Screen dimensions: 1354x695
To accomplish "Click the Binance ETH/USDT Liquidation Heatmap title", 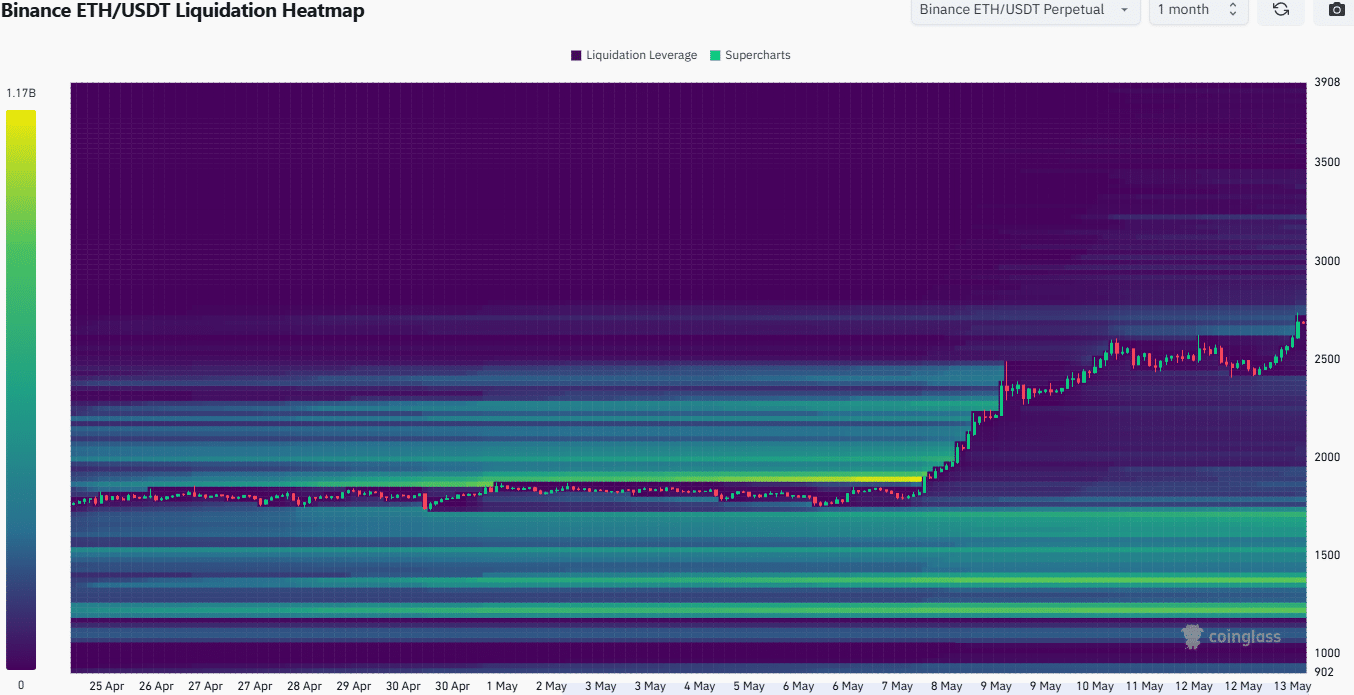I will pos(183,11).
